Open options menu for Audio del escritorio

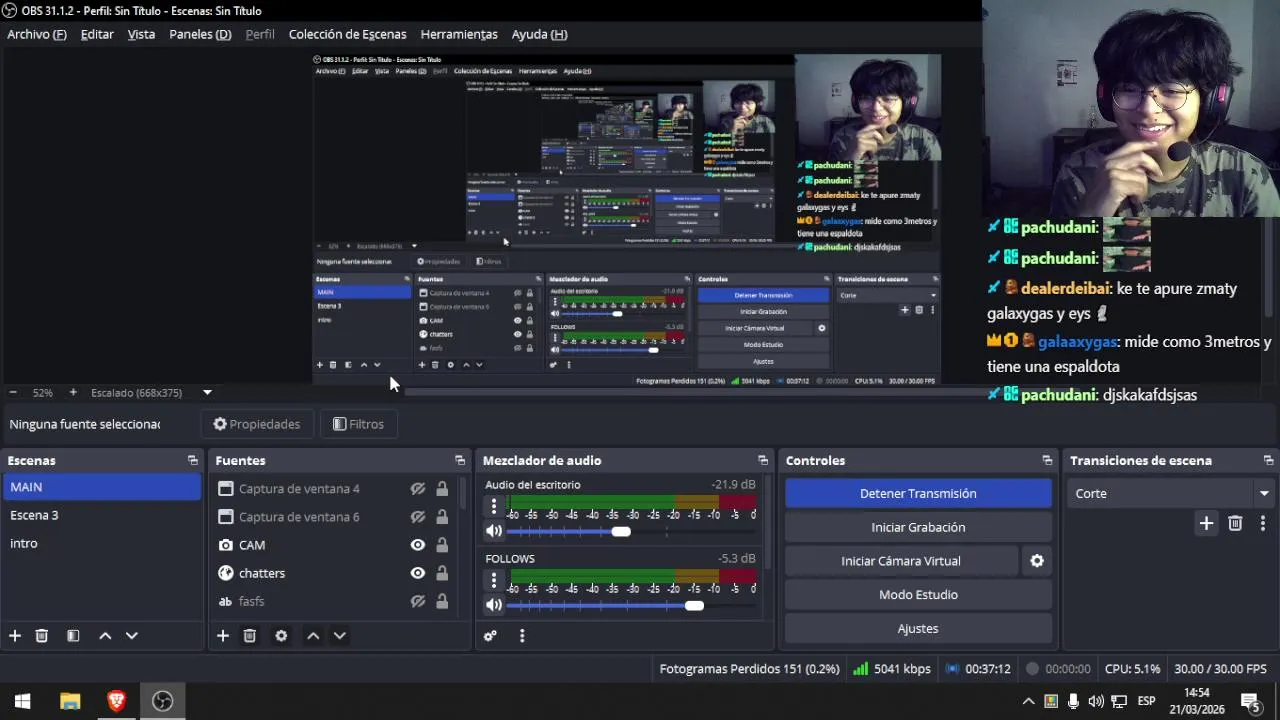493,507
